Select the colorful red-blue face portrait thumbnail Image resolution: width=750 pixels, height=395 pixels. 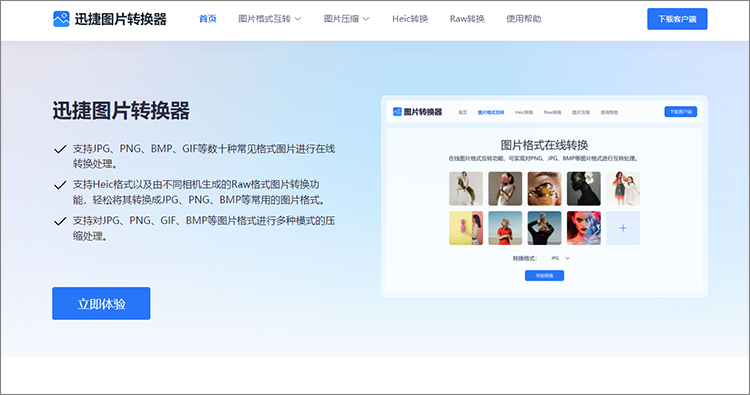click(584, 228)
